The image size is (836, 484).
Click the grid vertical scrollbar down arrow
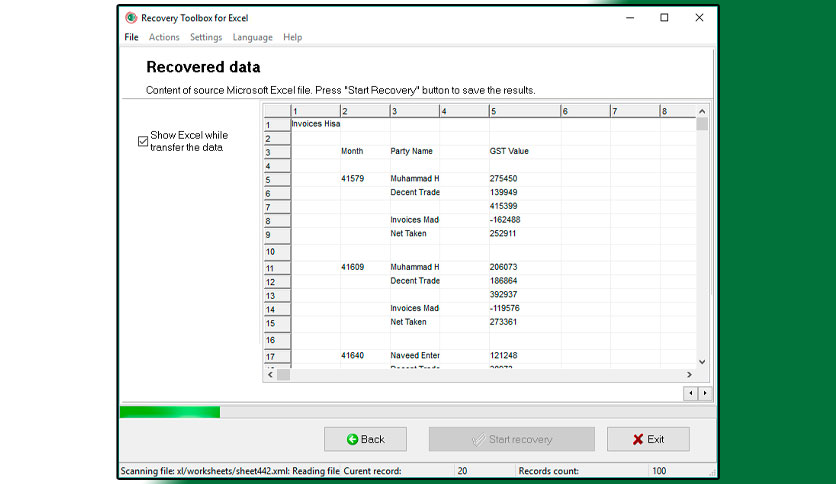click(x=702, y=362)
